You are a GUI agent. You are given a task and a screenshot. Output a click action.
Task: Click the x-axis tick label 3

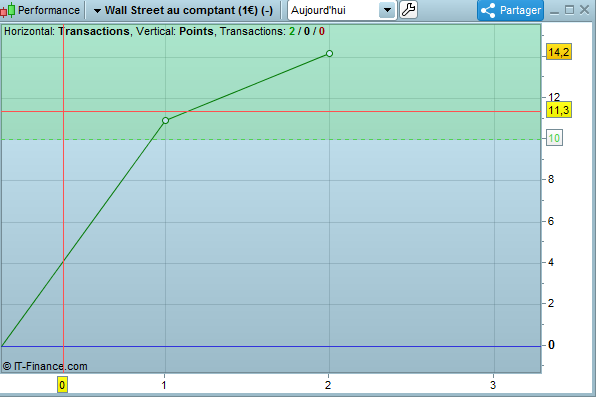pos(493,385)
